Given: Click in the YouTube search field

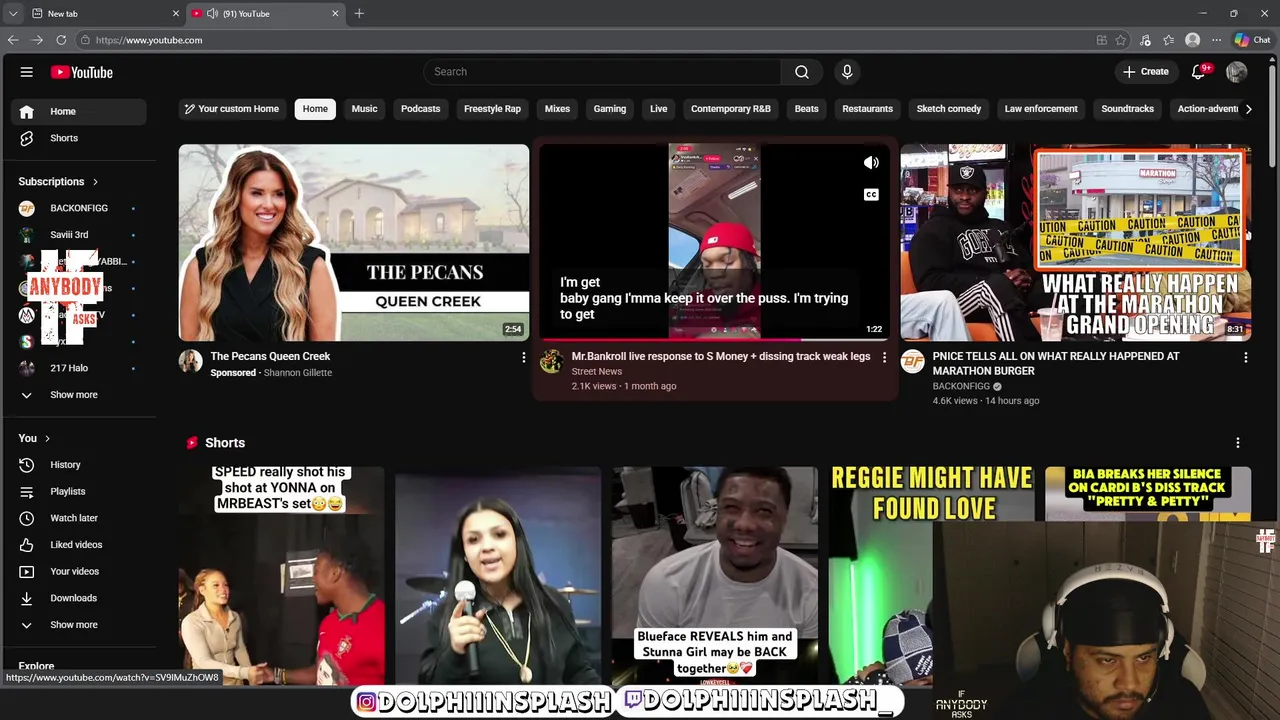Looking at the screenshot, I should tap(602, 72).
